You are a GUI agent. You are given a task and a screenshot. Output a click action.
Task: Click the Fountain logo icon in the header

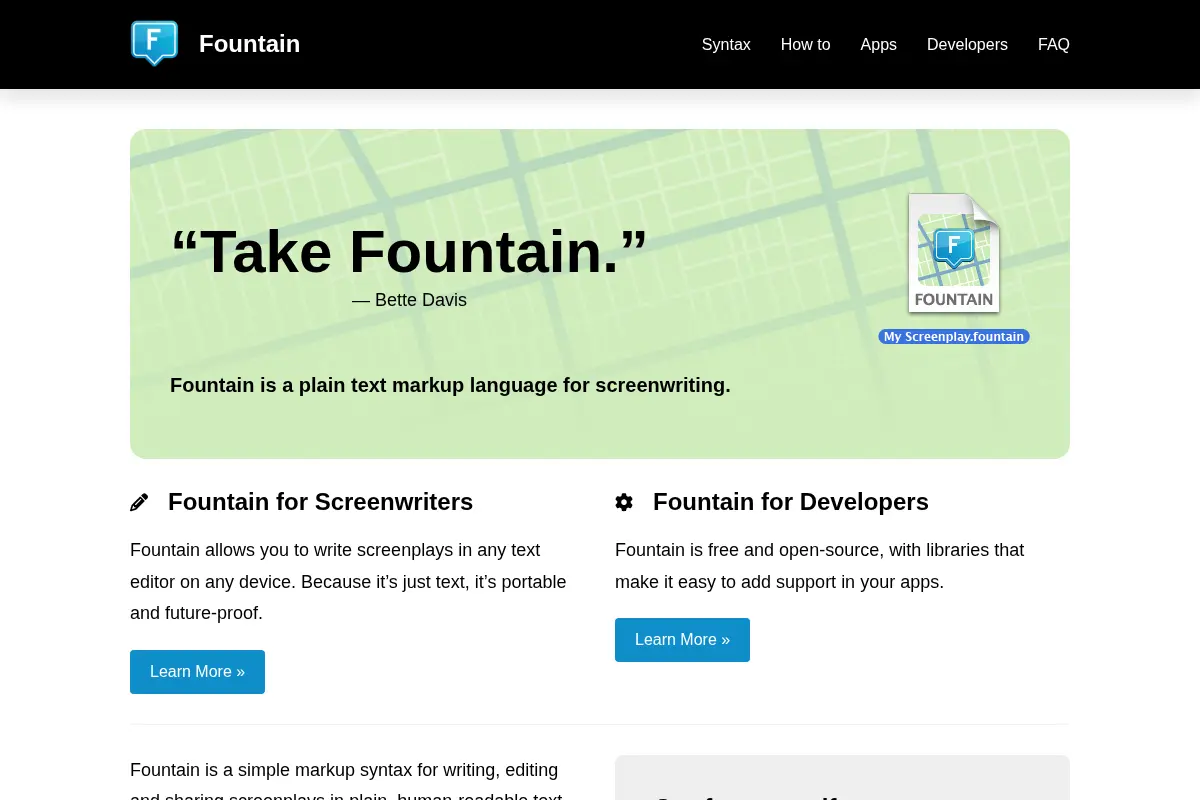[154, 44]
